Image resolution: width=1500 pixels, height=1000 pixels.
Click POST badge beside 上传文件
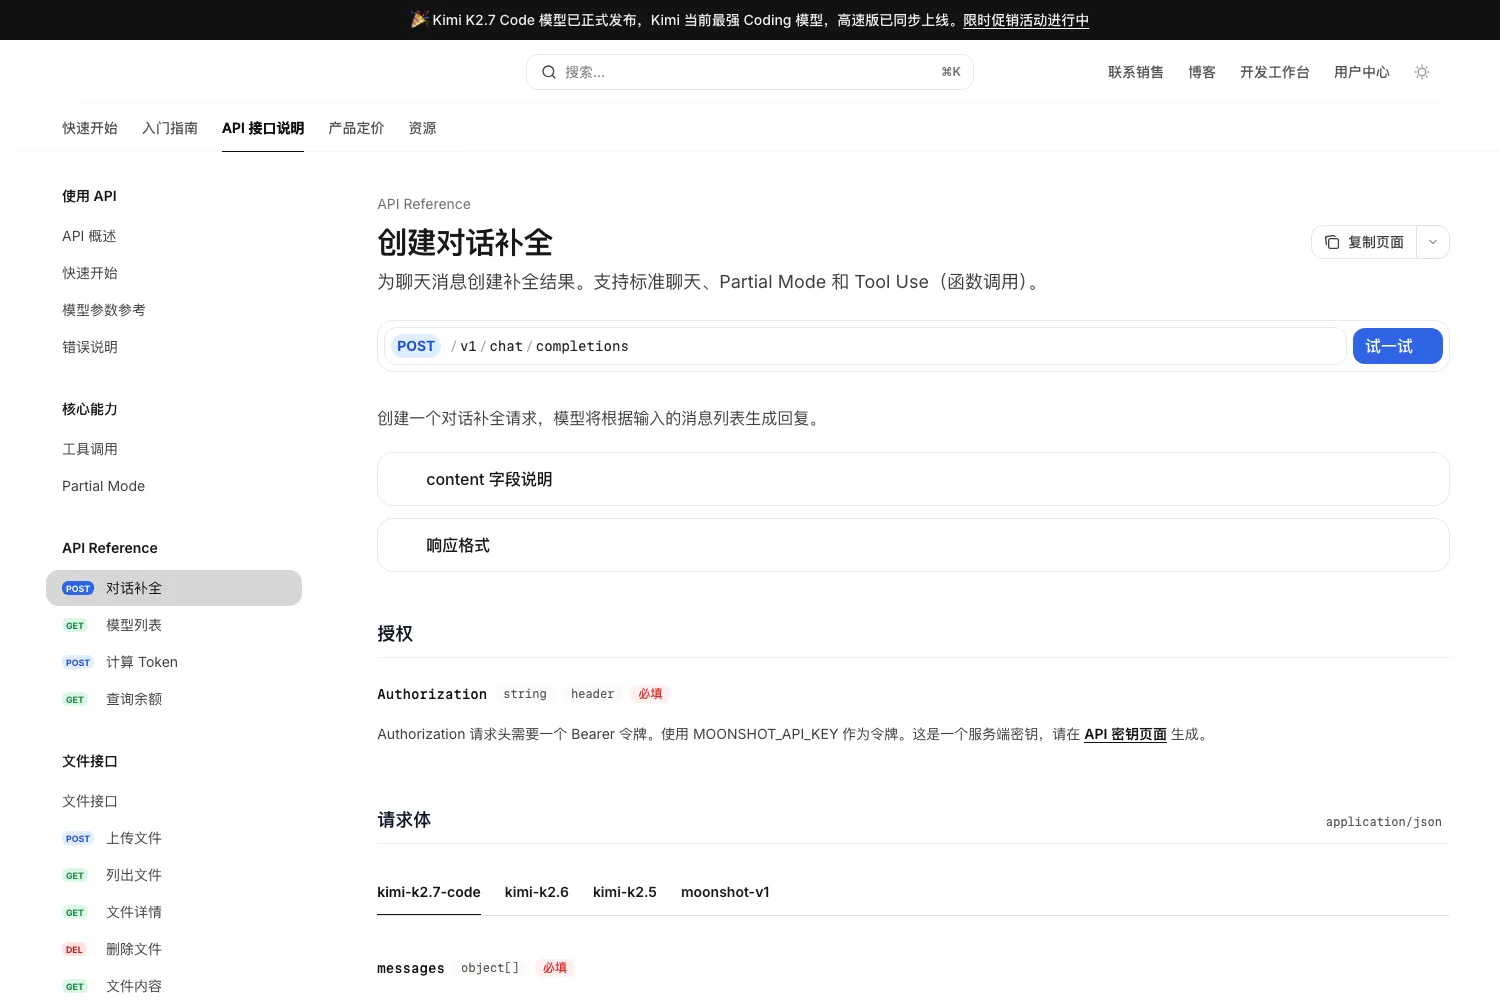coord(78,839)
